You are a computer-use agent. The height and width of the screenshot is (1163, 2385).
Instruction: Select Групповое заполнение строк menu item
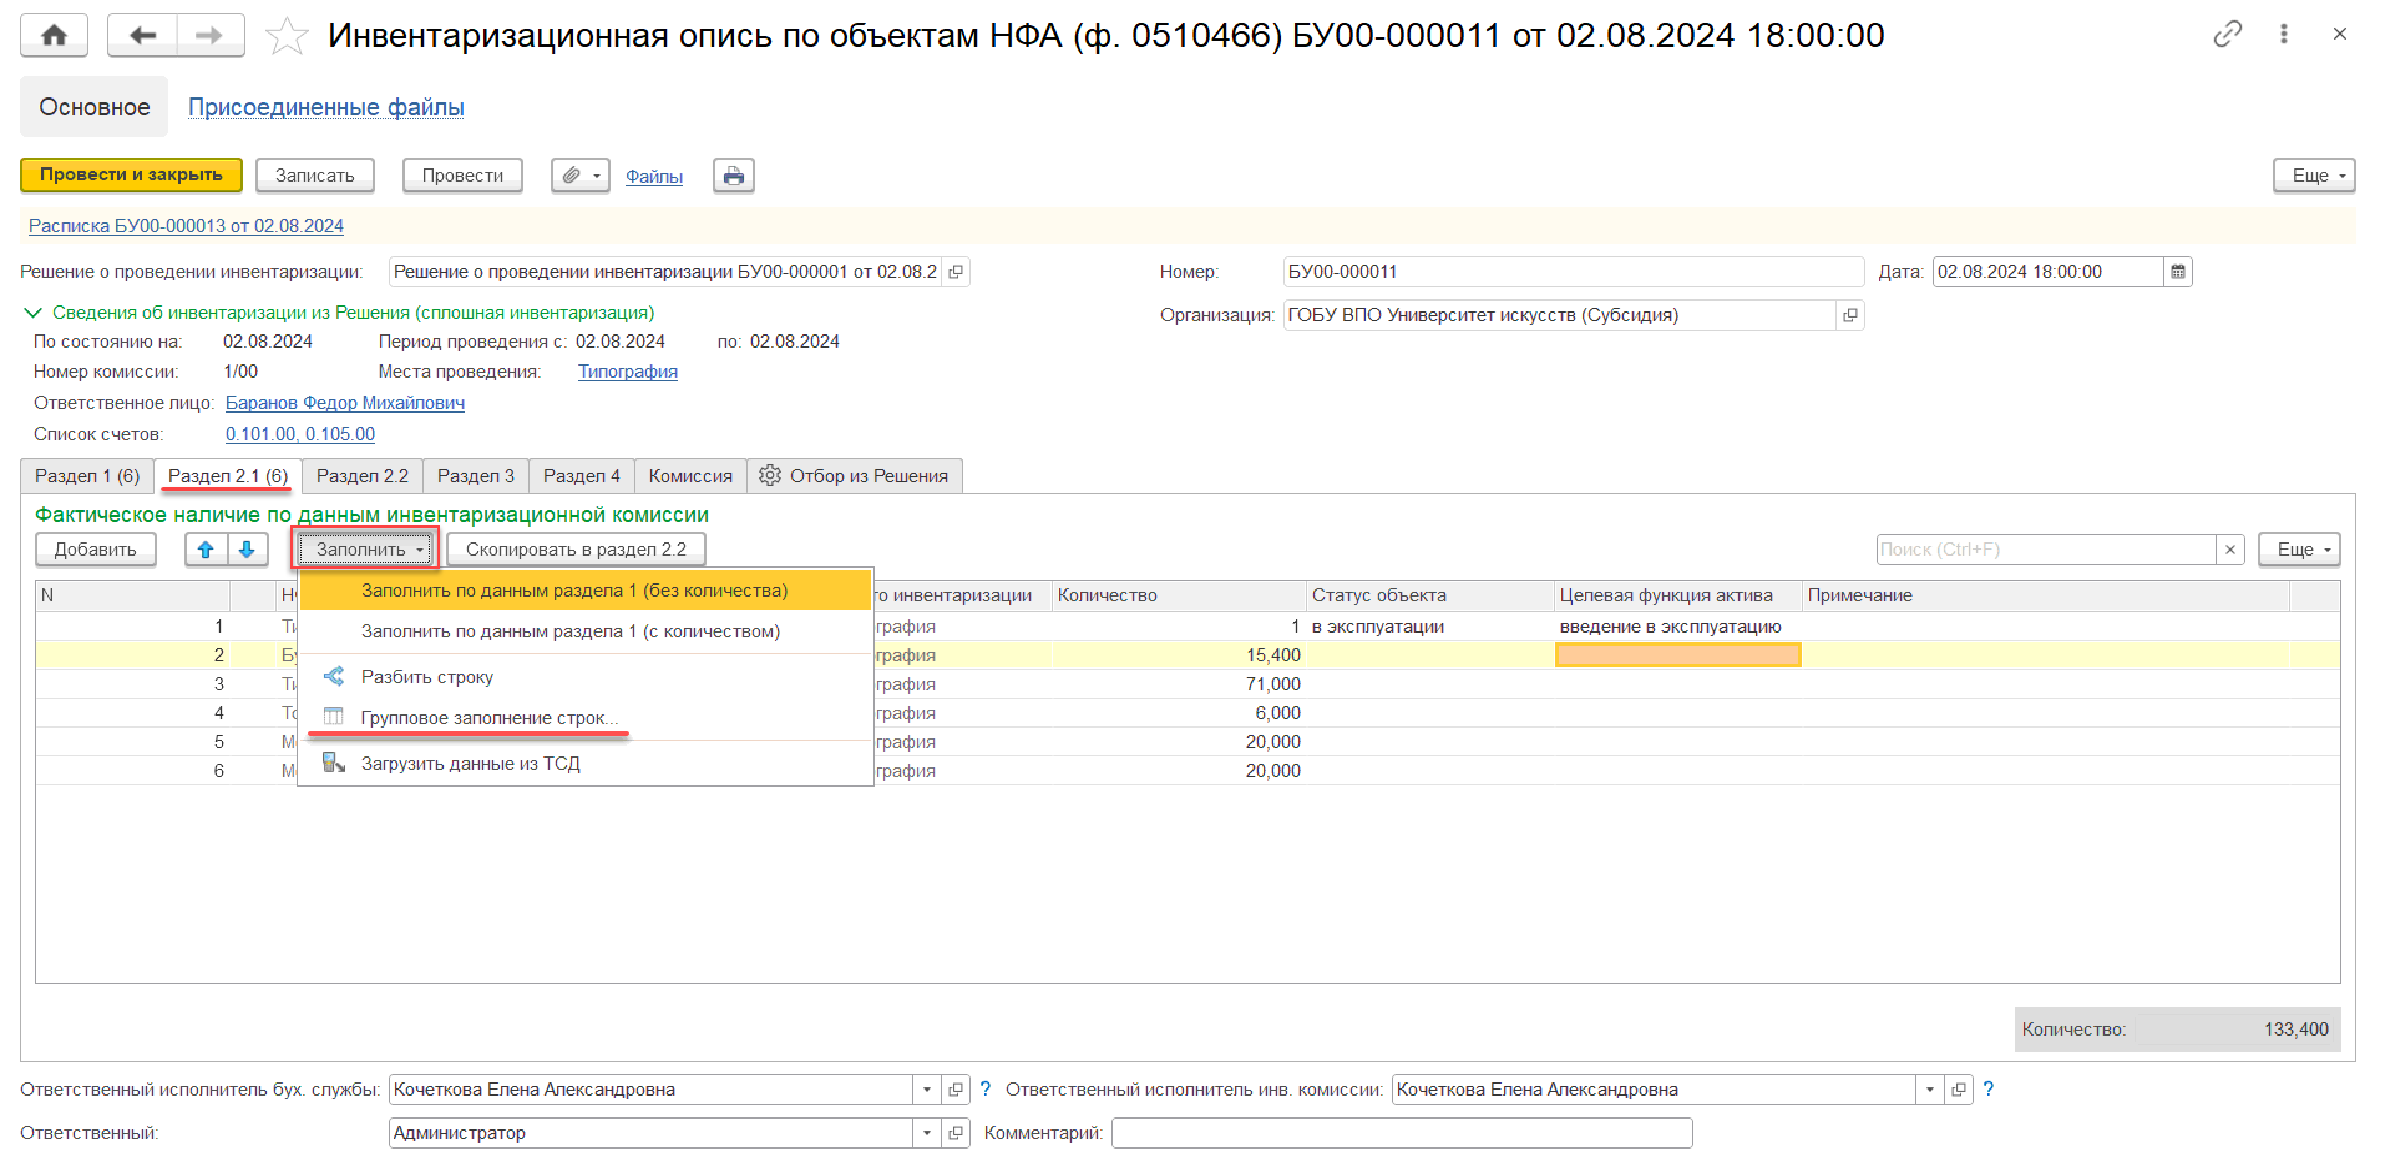[x=489, y=718]
